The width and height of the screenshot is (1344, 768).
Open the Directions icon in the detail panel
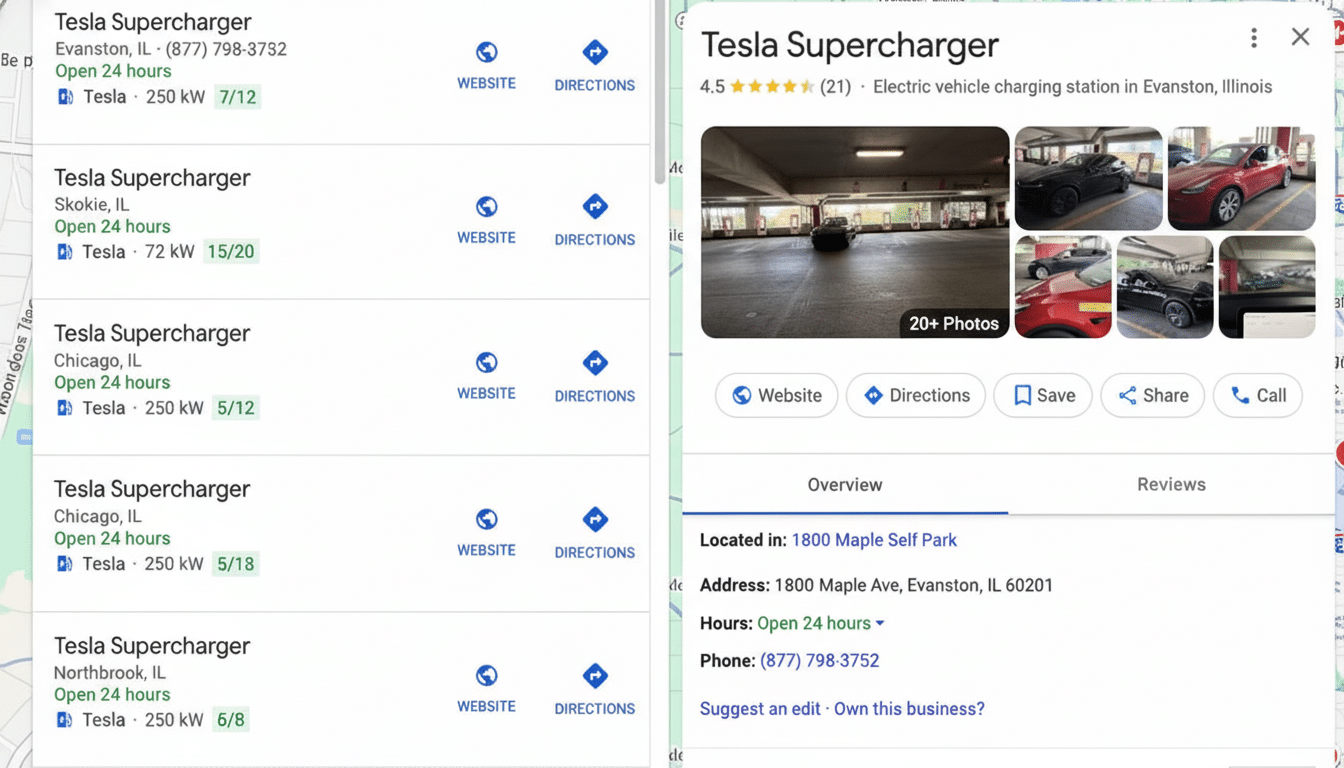(874, 395)
